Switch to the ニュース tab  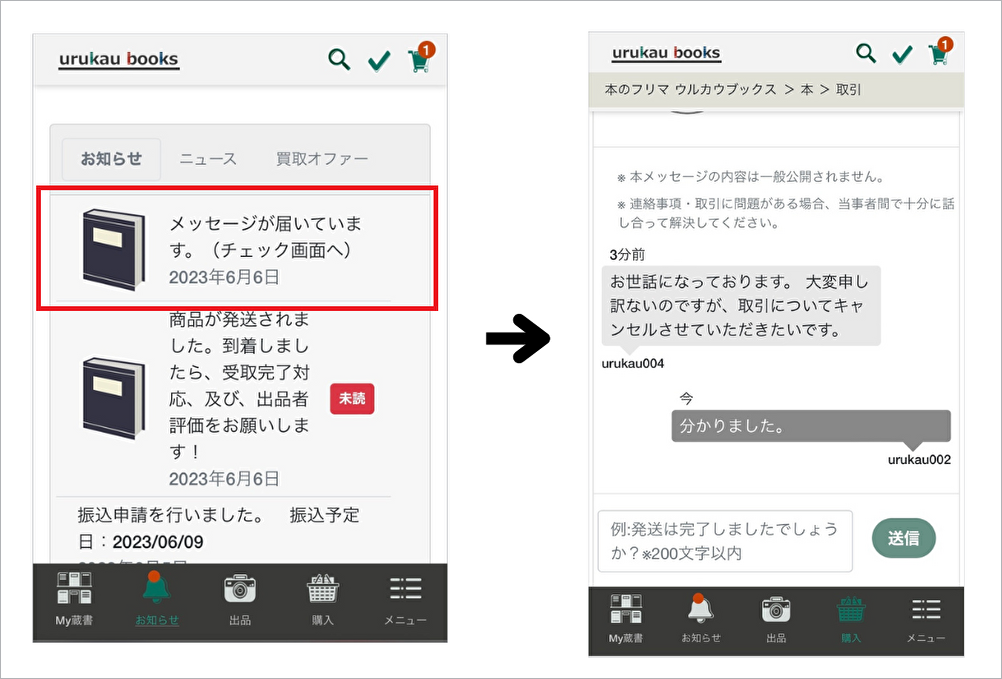pyautogui.click(x=208, y=159)
